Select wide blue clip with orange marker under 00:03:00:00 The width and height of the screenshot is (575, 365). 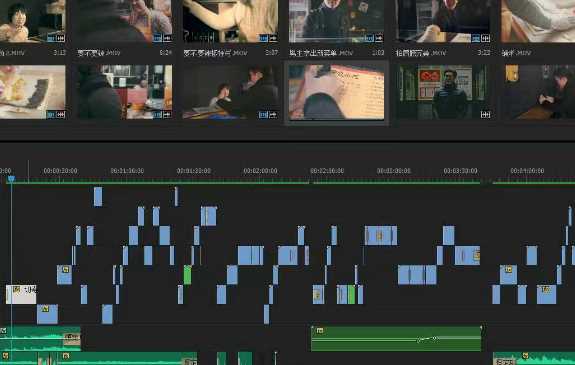tap(381, 236)
